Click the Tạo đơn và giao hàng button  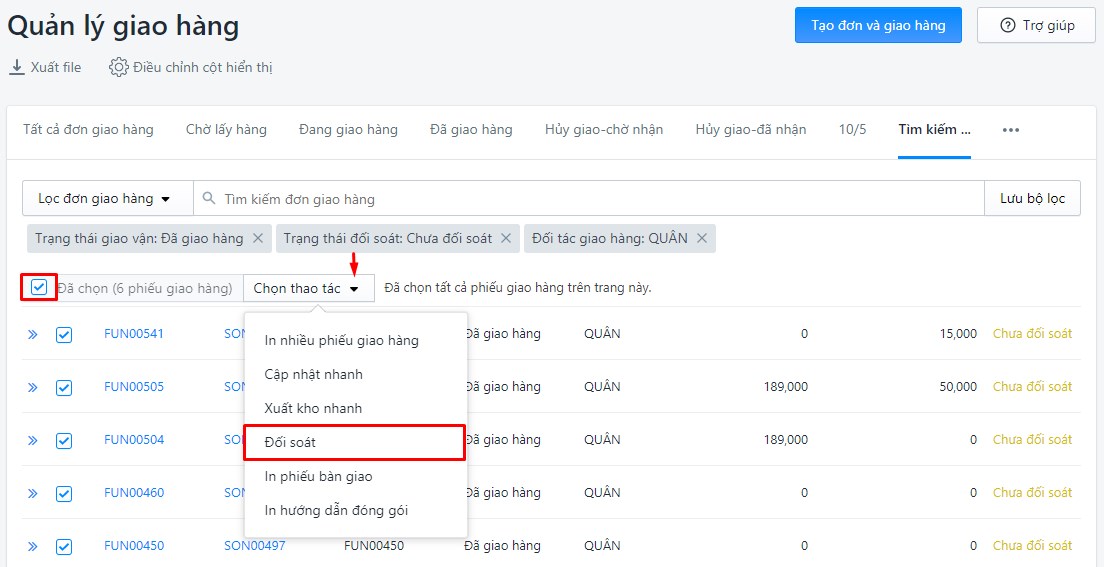[x=878, y=25]
